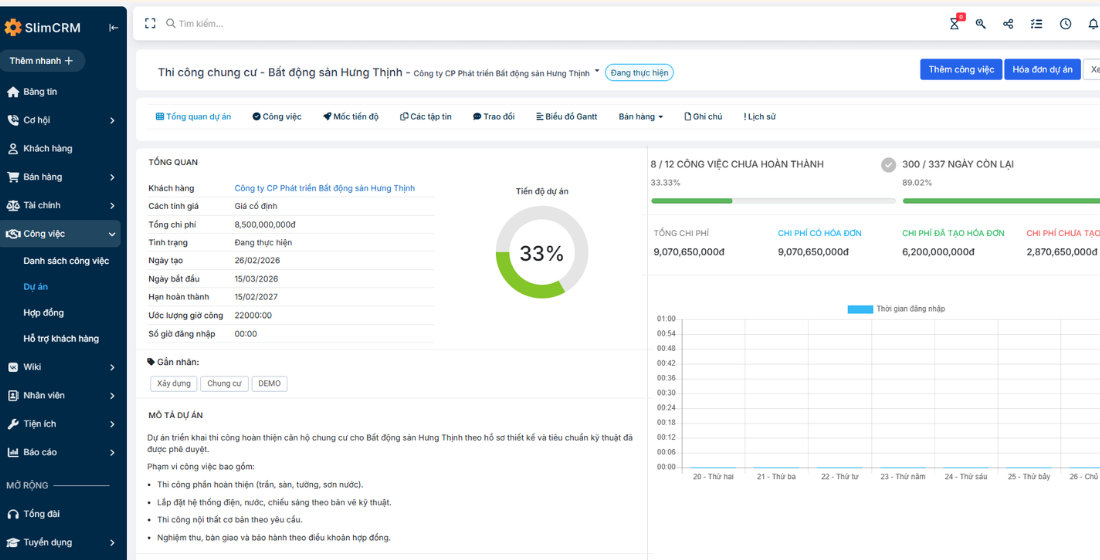Collapse the sidebar with the arrow icon
The width and height of the screenshot is (1100, 560).
(x=114, y=28)
